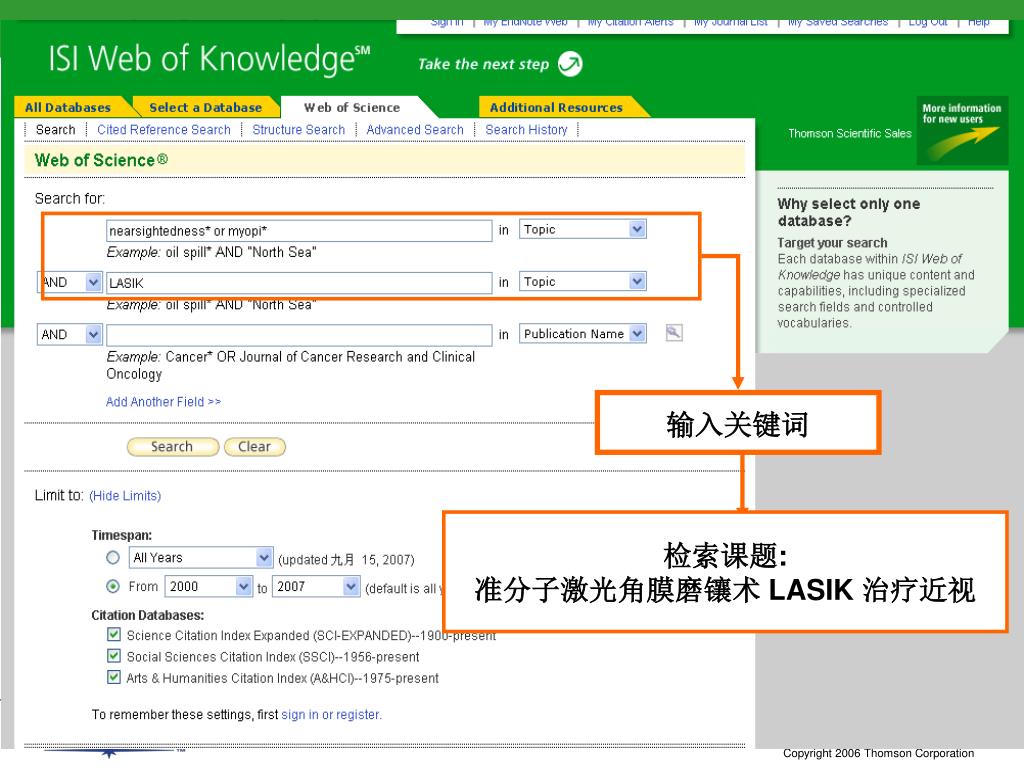Click the Clear button
The width and height of the screenshot is (1024, 768).
[x=255, y=447]
